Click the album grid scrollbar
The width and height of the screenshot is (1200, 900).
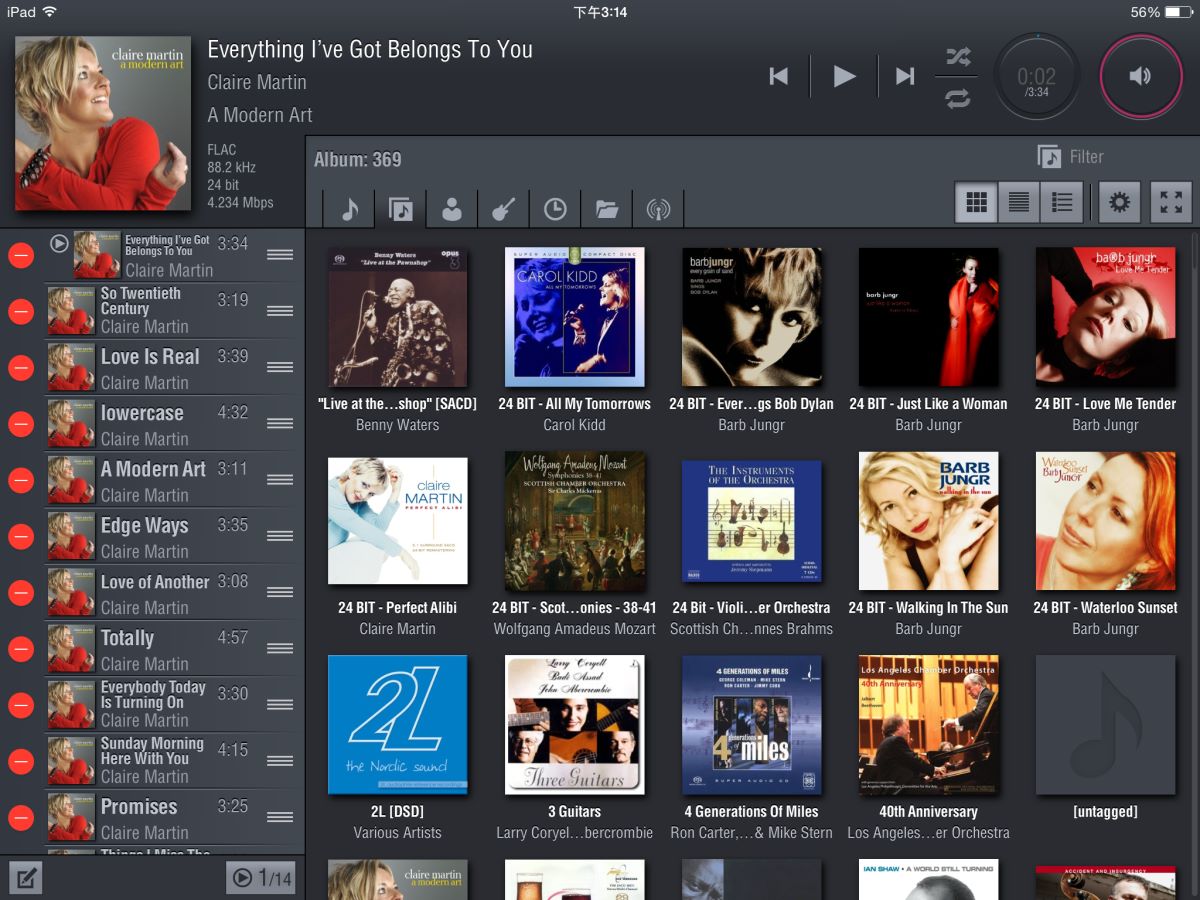[1195, 250]
